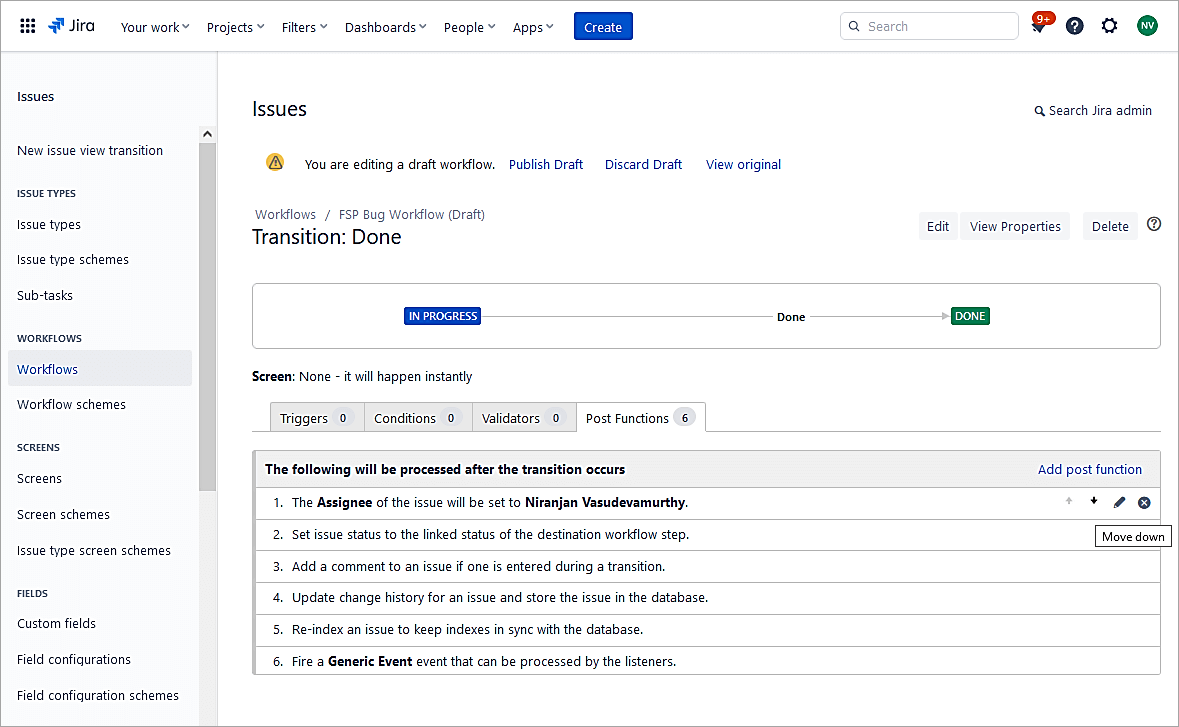This screenshot has height=727, width=1179.
Task: Open the help question mark icon
Action: [1074, 26]
